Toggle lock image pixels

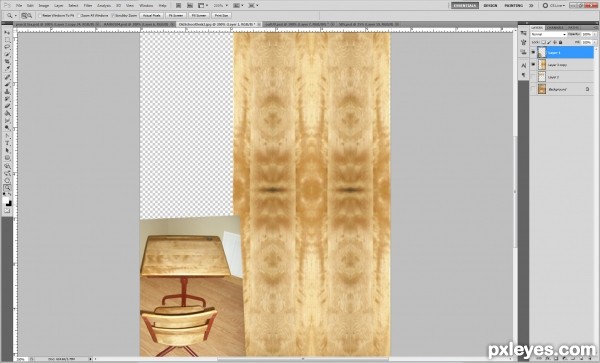click(x=549, y=42)
